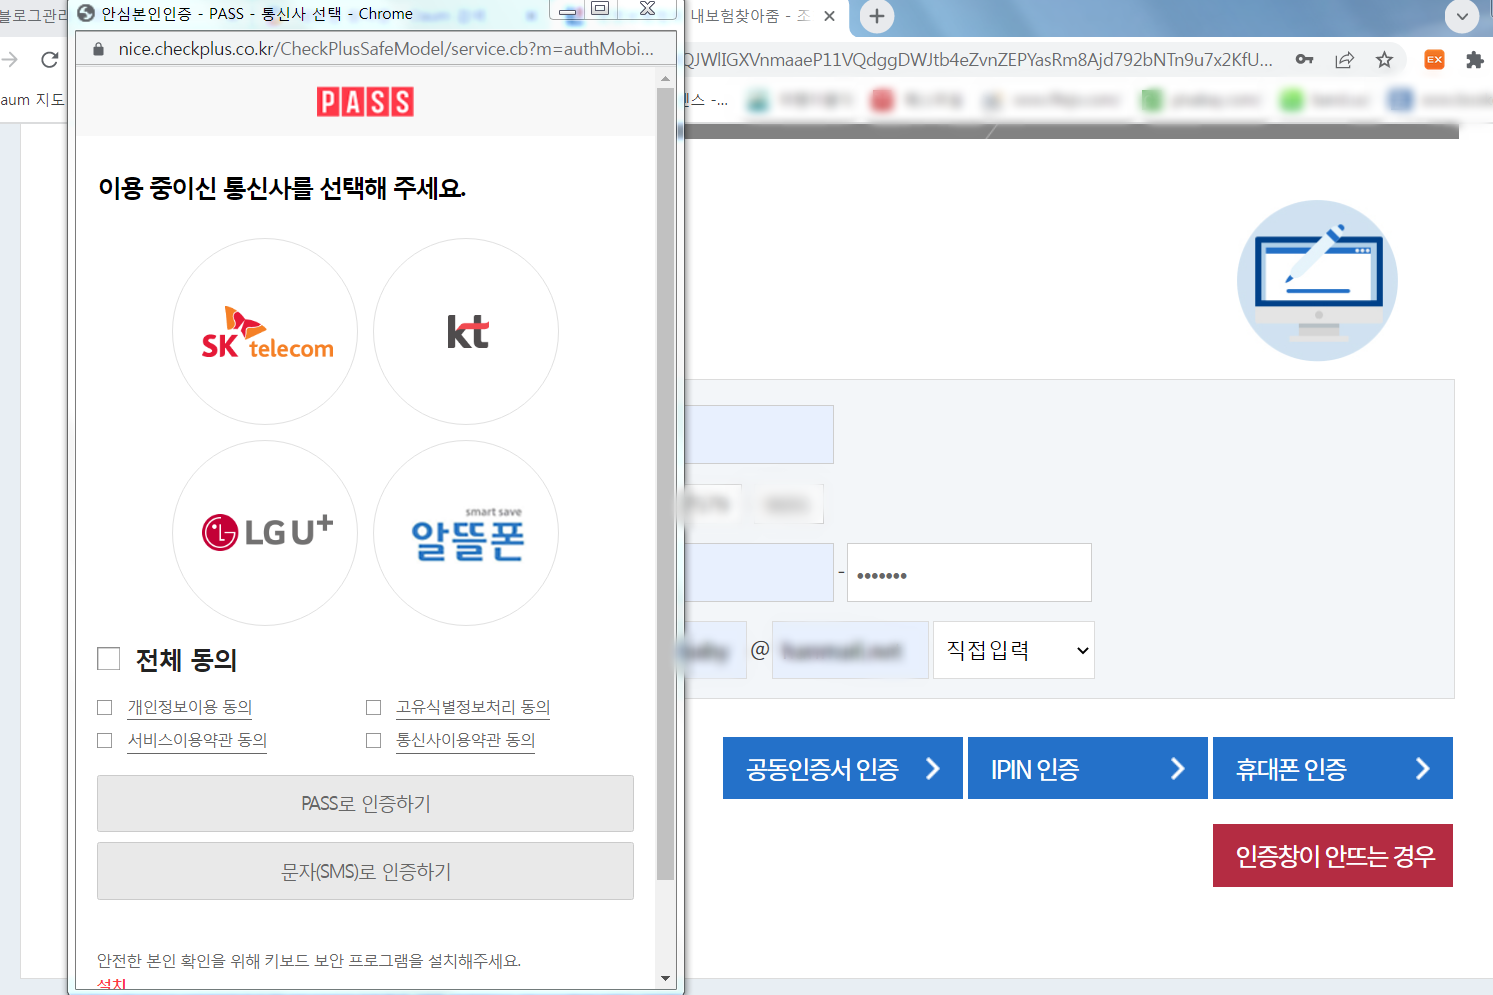Image resolution: width=1493 pixels, height=995 pixels.
Task: Switch to 내보험찾아줌 browser tab
Action: click(750, 16)
